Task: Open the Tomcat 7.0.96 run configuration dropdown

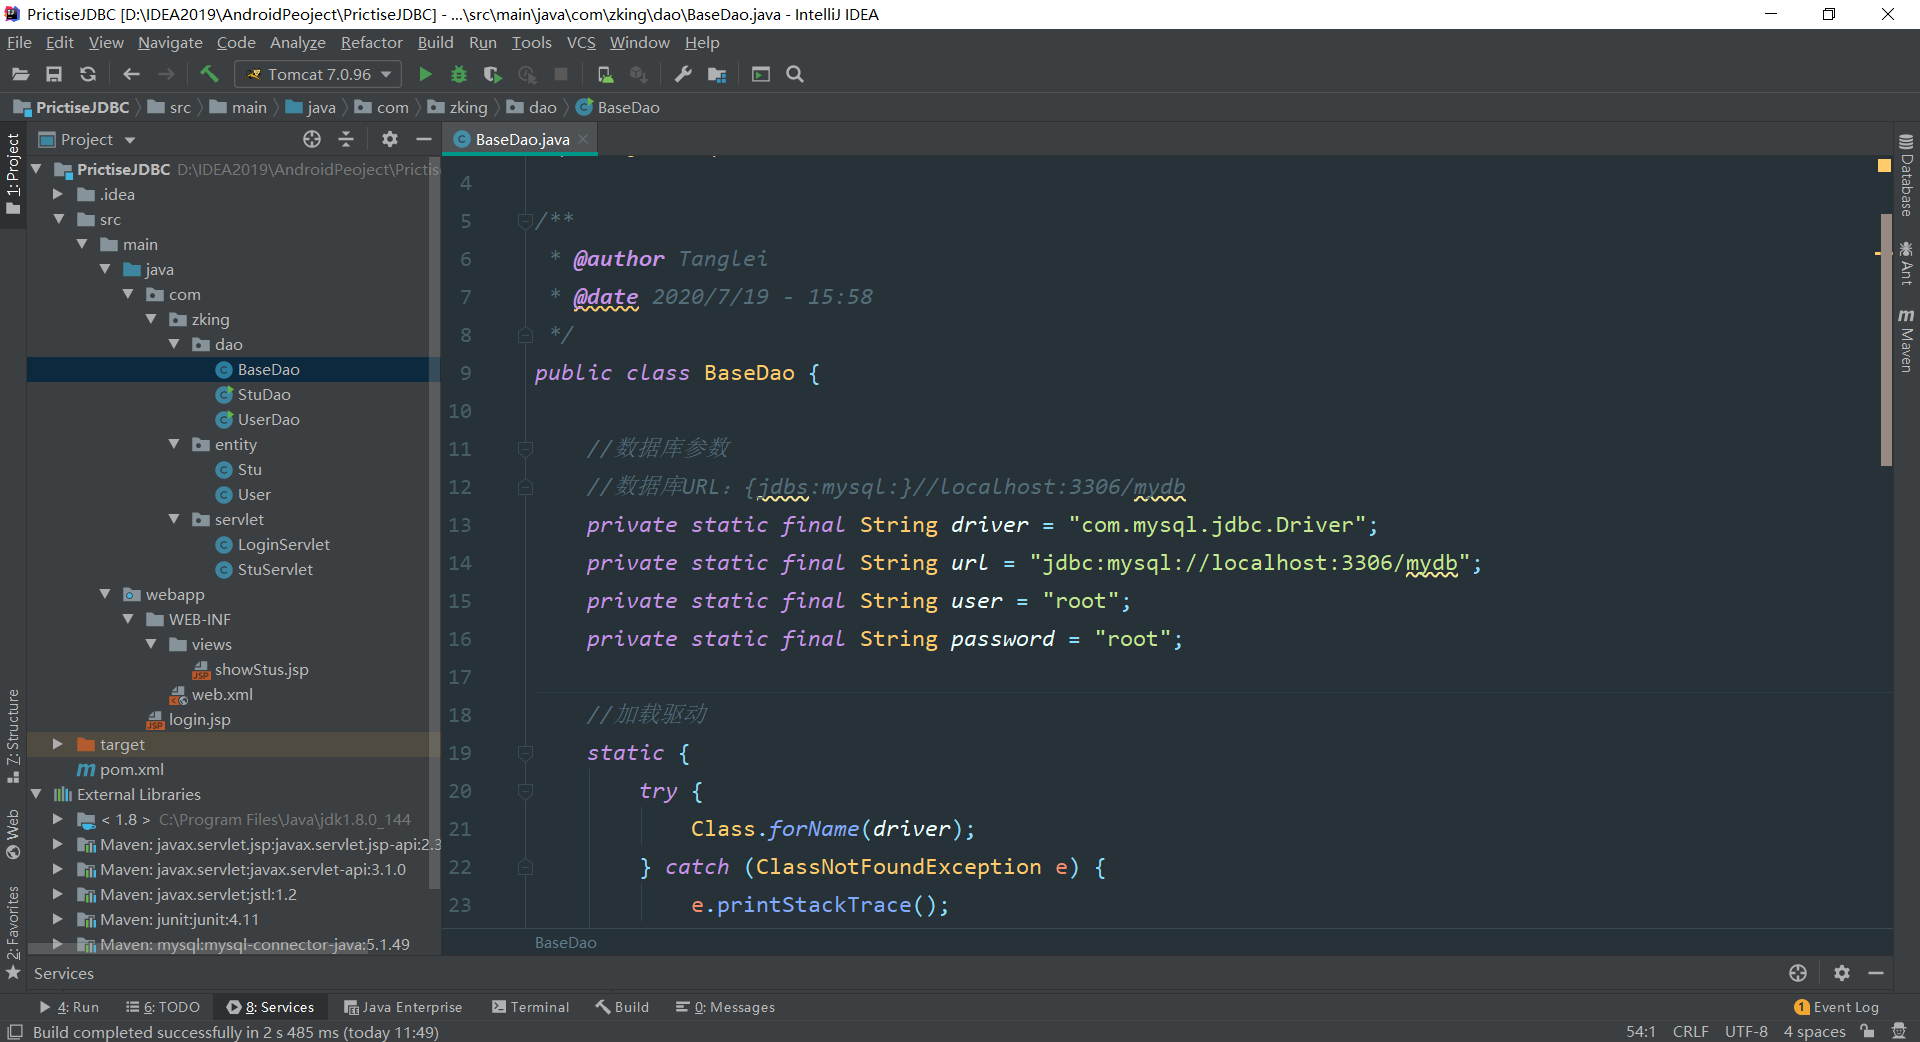Action: coord(318,74)
